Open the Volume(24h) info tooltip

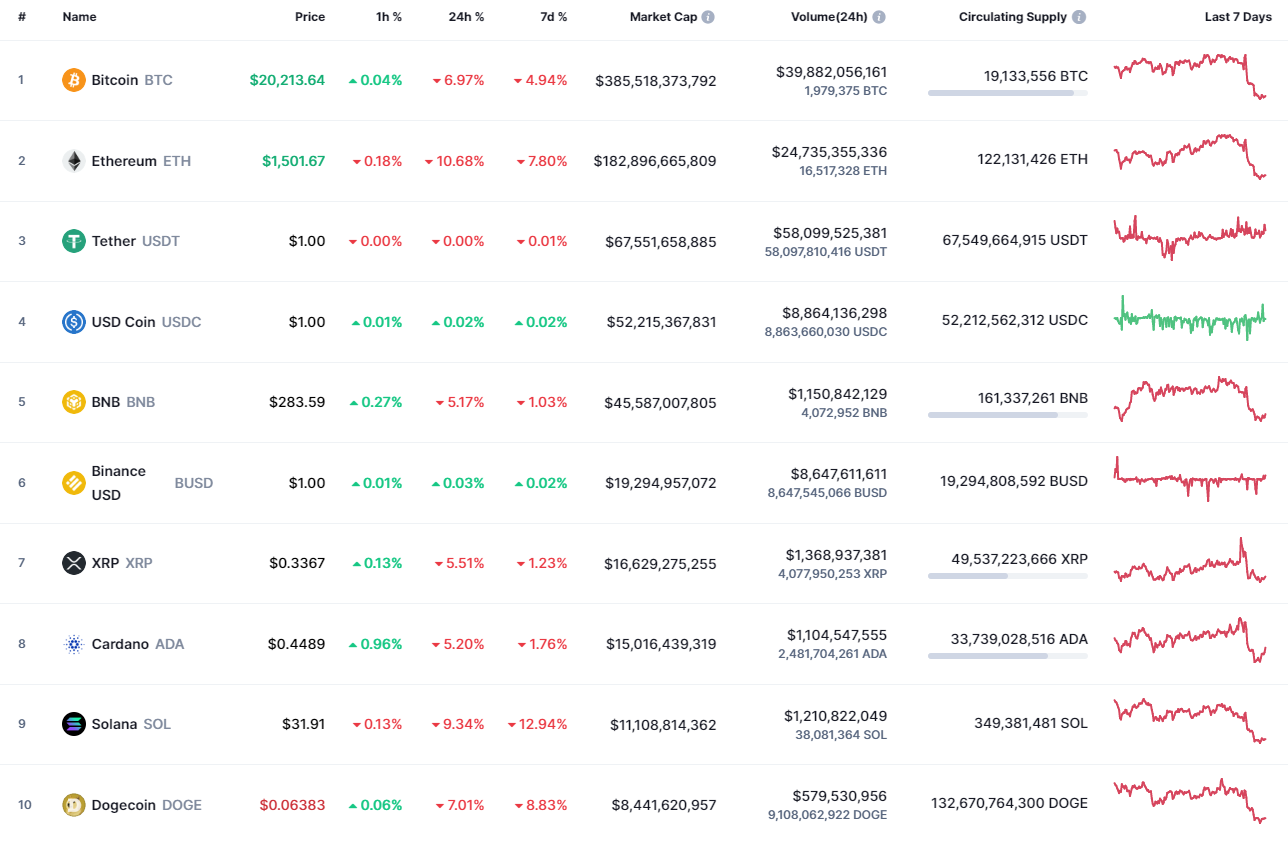[879, 16]
